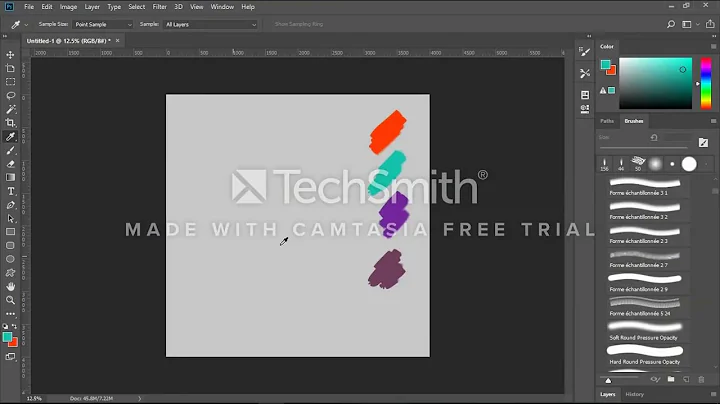Open the search magnifier in options bar
This screenshot has width=720, height=404.
tap(671, 24)
